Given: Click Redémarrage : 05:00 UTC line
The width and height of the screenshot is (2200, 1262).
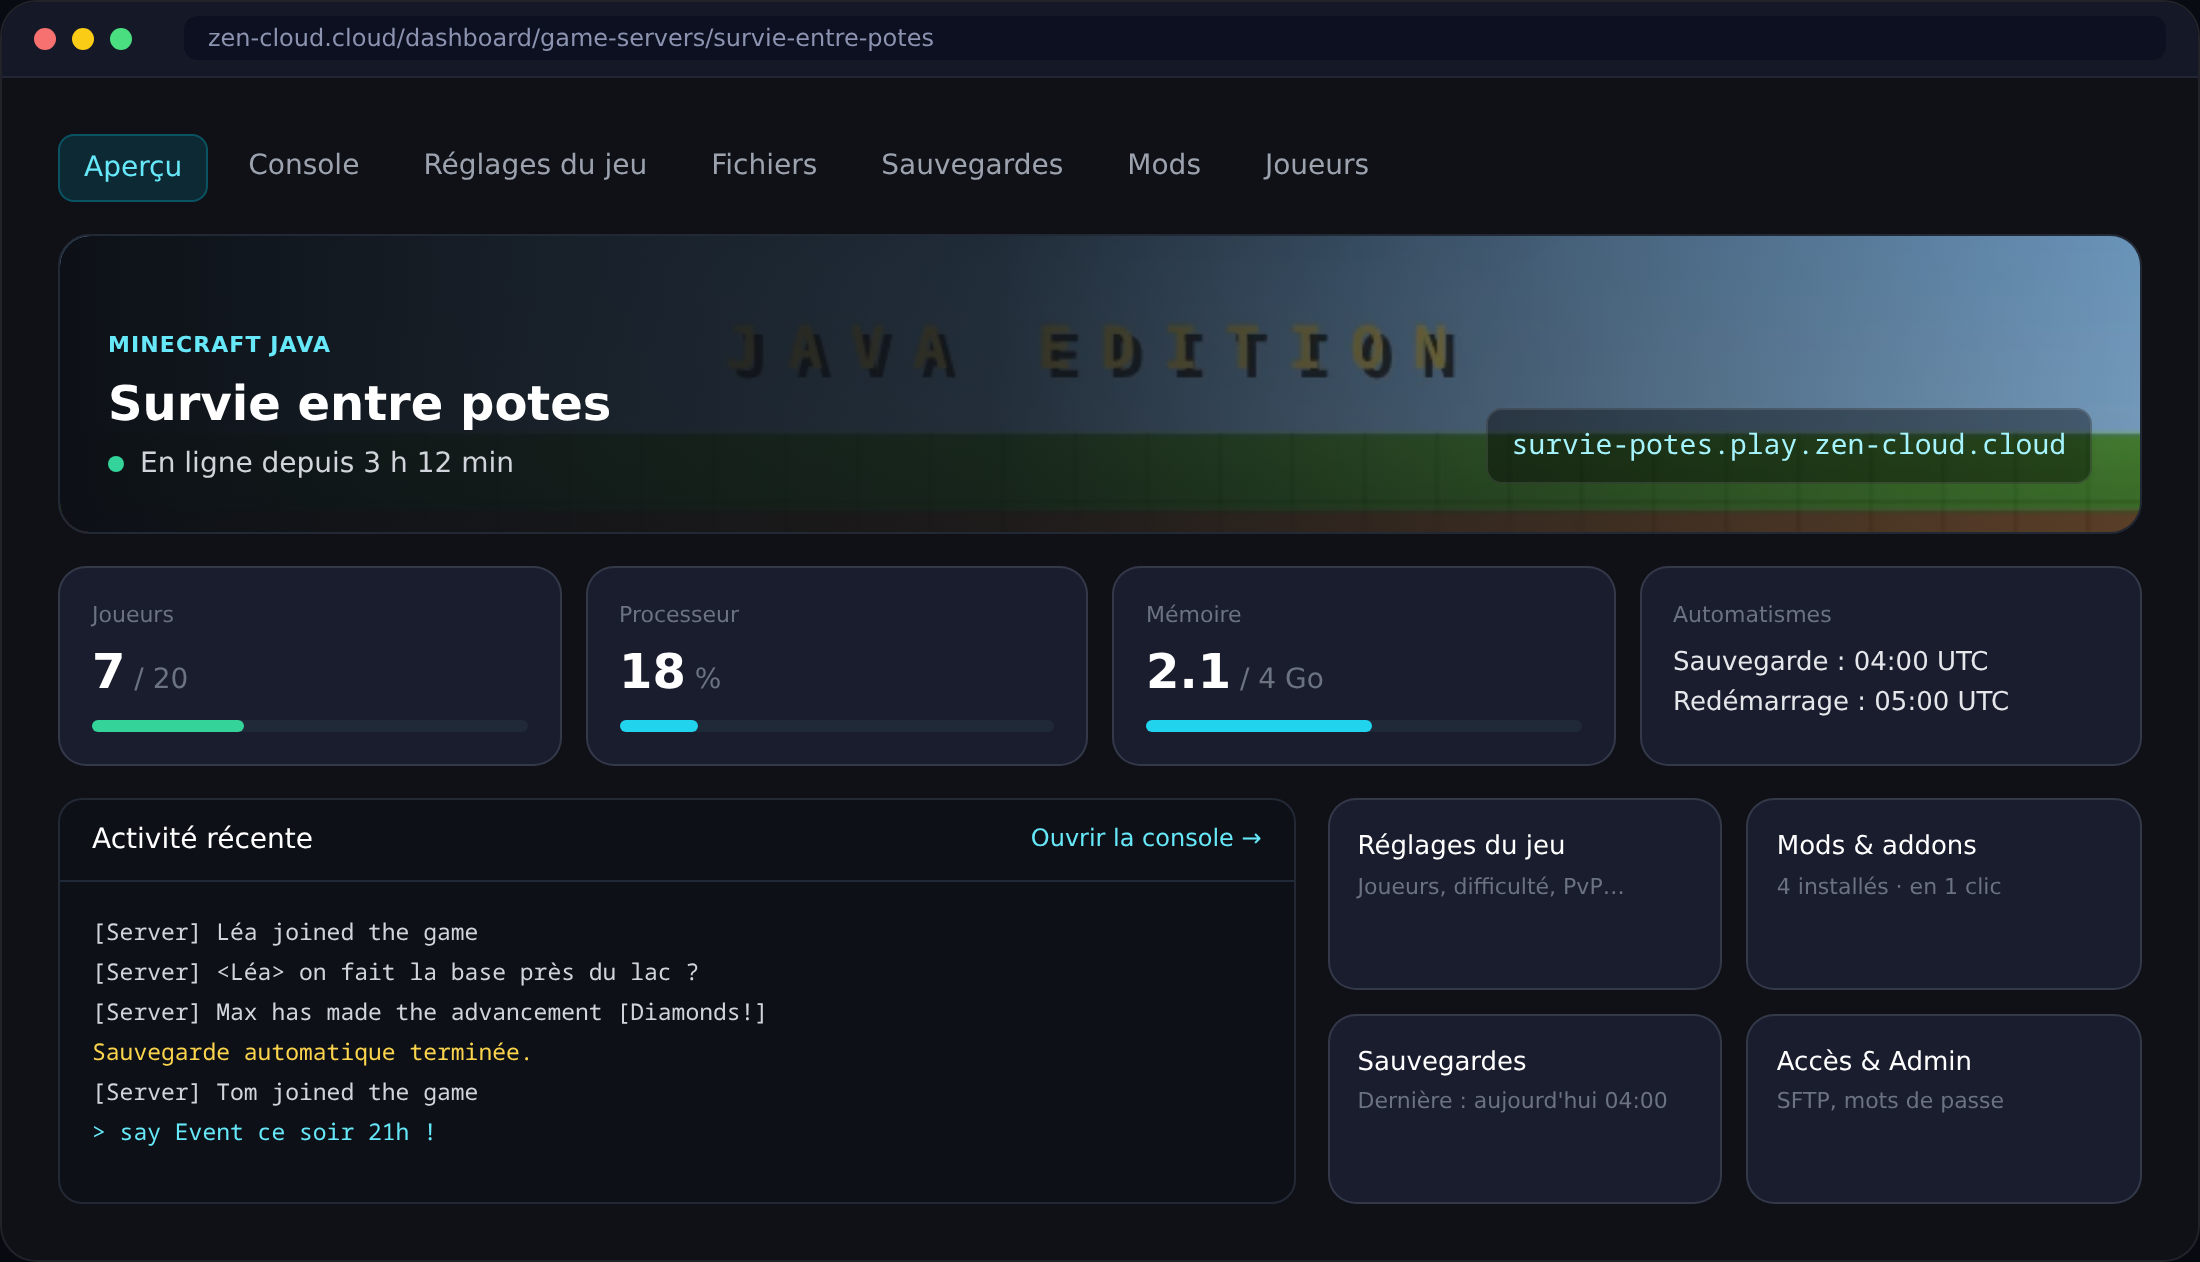Looking at the screenshot, I should pos(1841,701).
